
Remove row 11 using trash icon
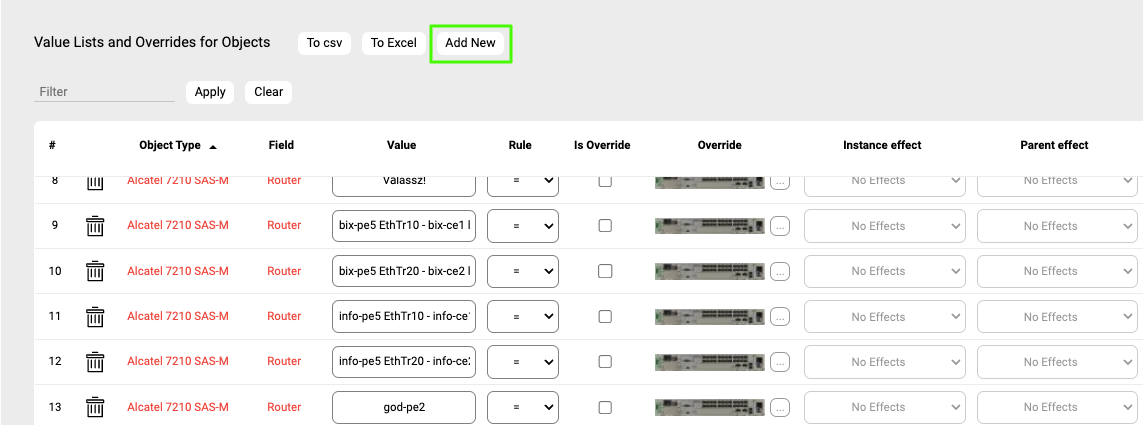click(95, 317)
